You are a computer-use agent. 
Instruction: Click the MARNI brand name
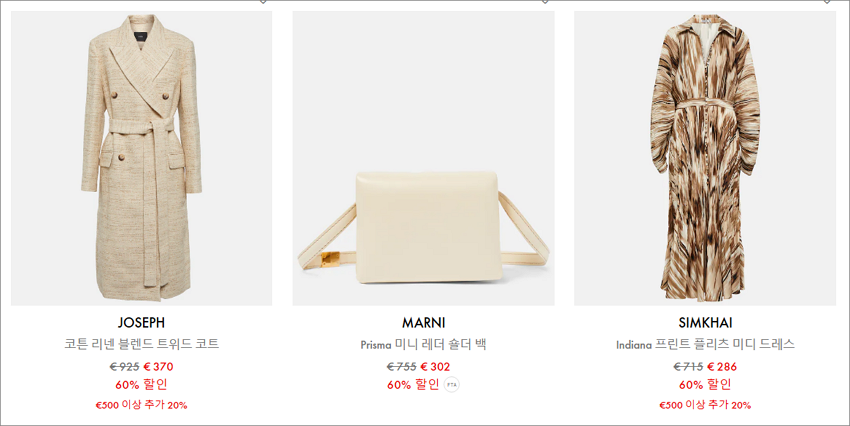point(423,322)
